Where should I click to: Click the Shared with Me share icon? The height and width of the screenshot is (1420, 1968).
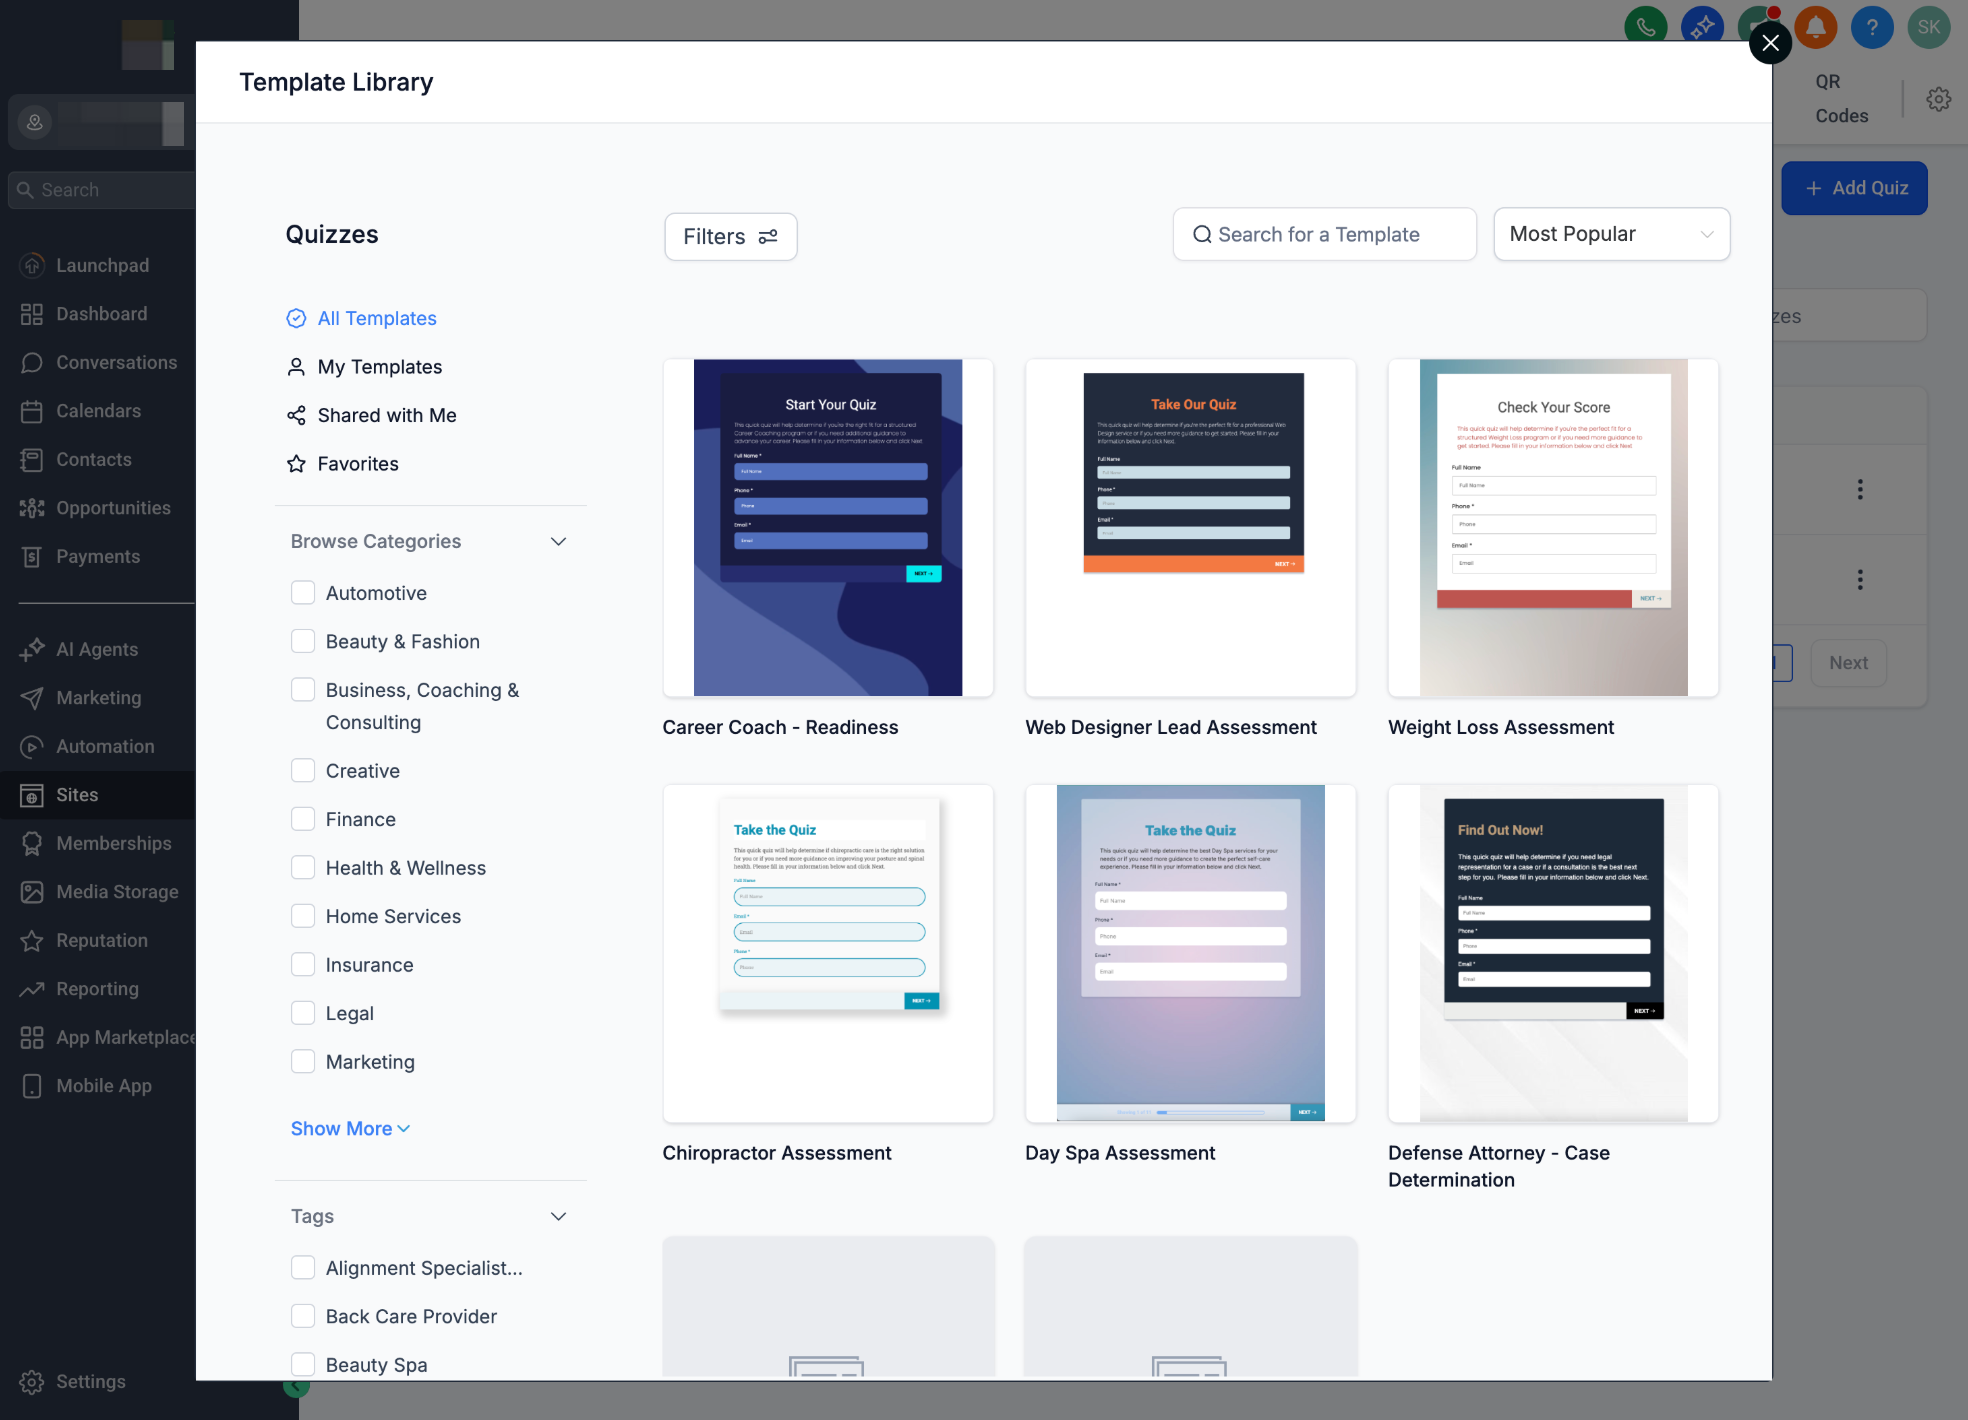[x=296, y=415]
